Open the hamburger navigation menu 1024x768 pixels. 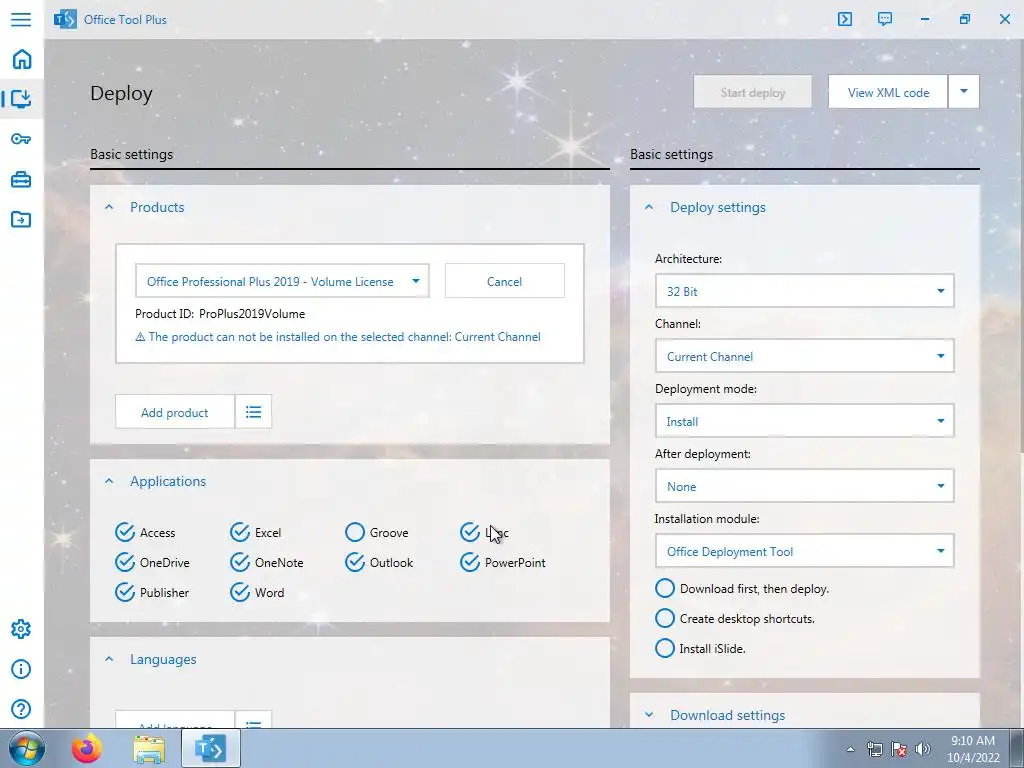[21, 19]
